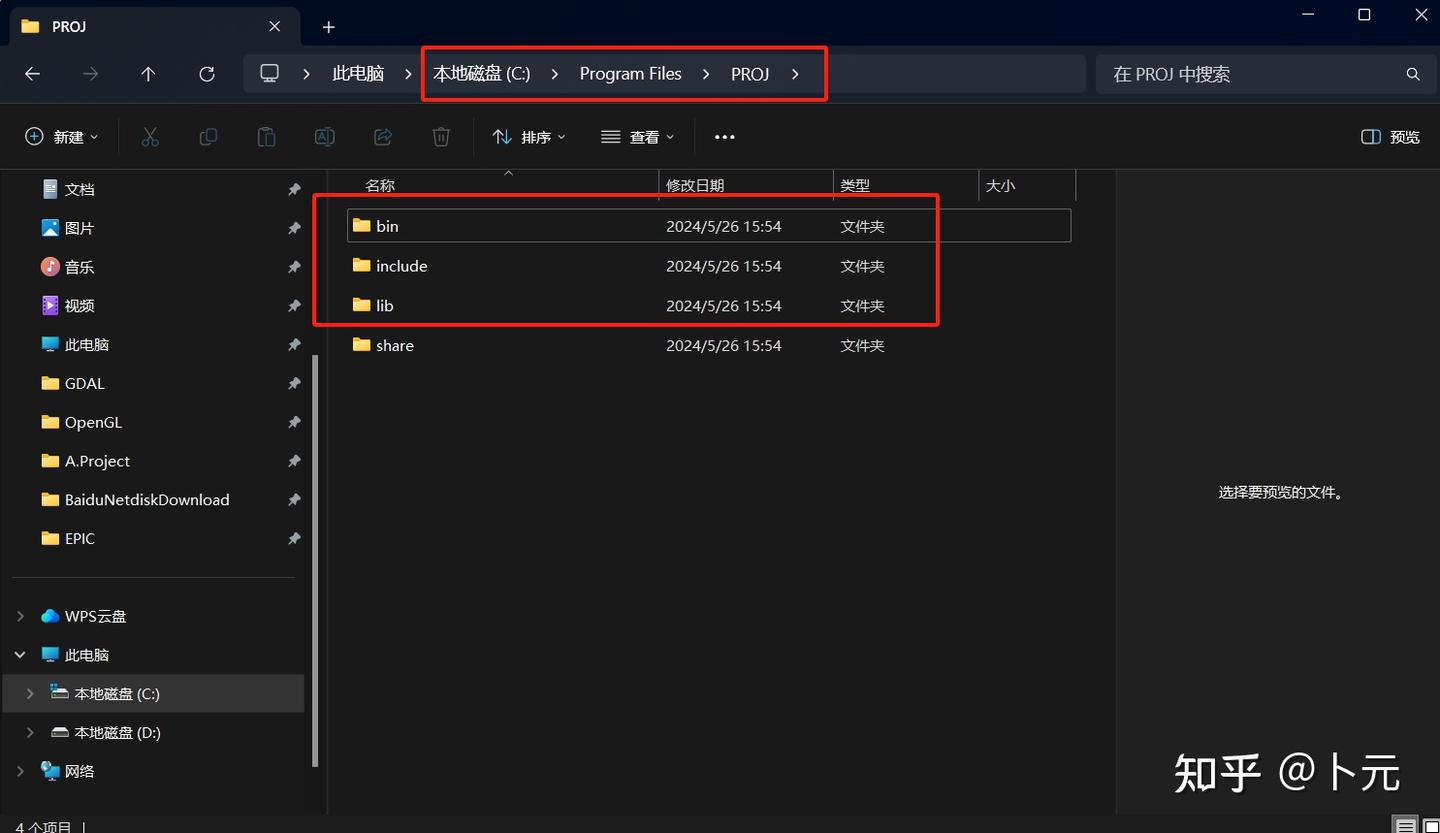Screen dimensions: 1440x833
Task: Open 视频 in quick access
Action: tap(79, 306)
